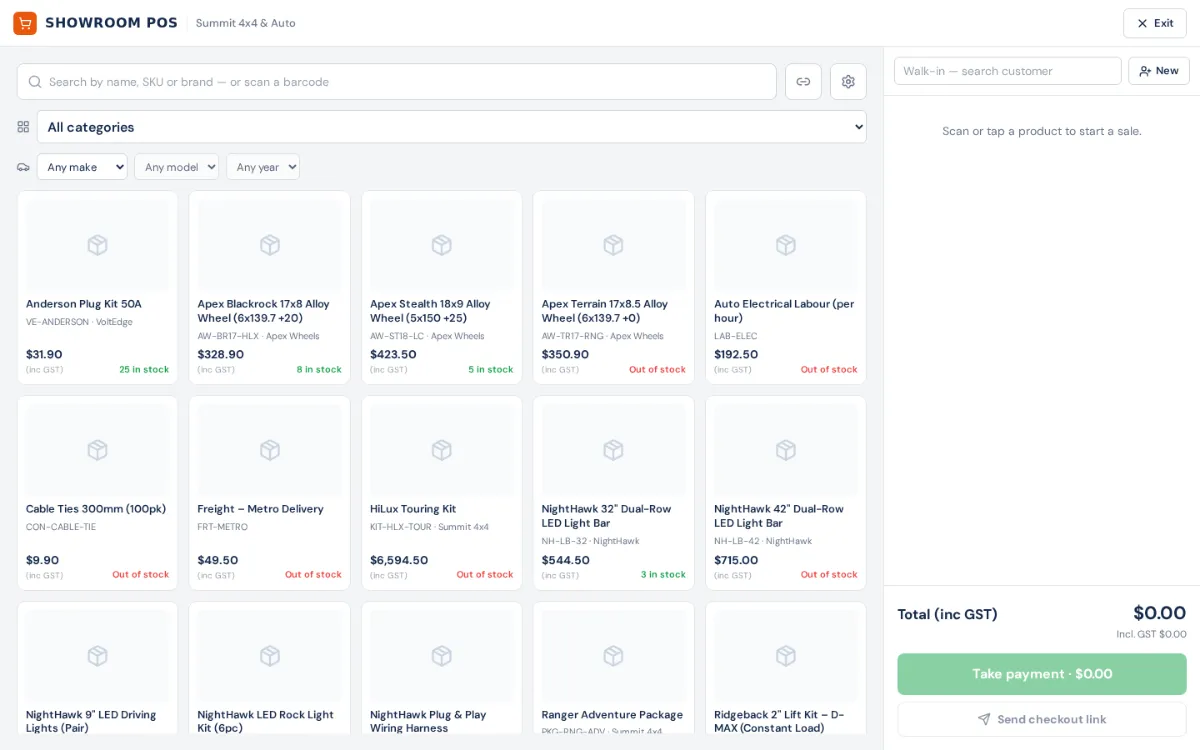Click the Apex Stealth 18x9 wheel placeholder image
The height and width of the screenshot is (750, 1200).
(441, 245)
